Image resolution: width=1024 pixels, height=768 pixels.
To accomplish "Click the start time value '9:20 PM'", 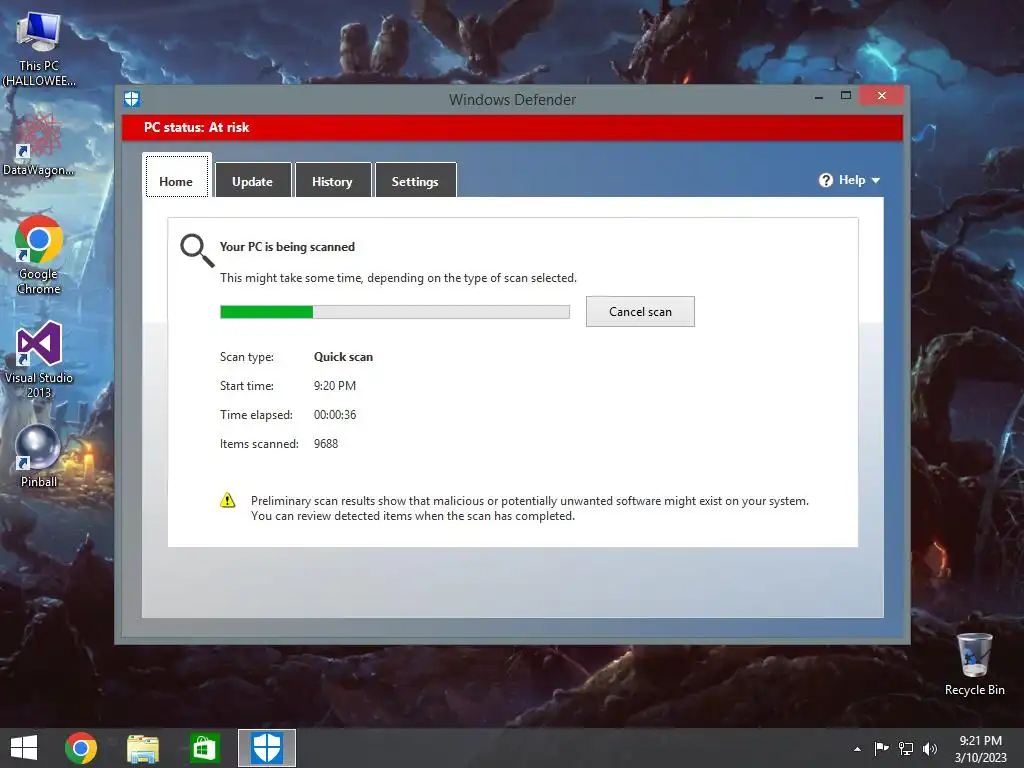I will click(335, 386).
